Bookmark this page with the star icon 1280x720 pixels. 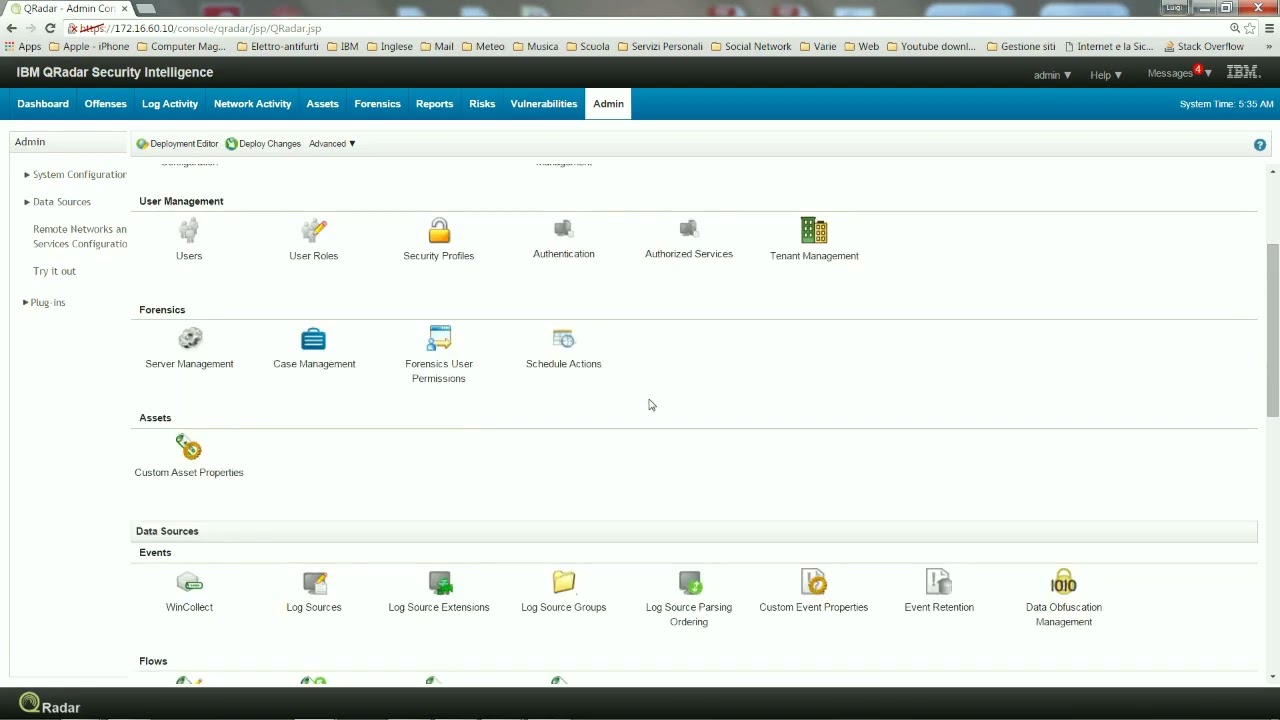(x=1250, y=28)
